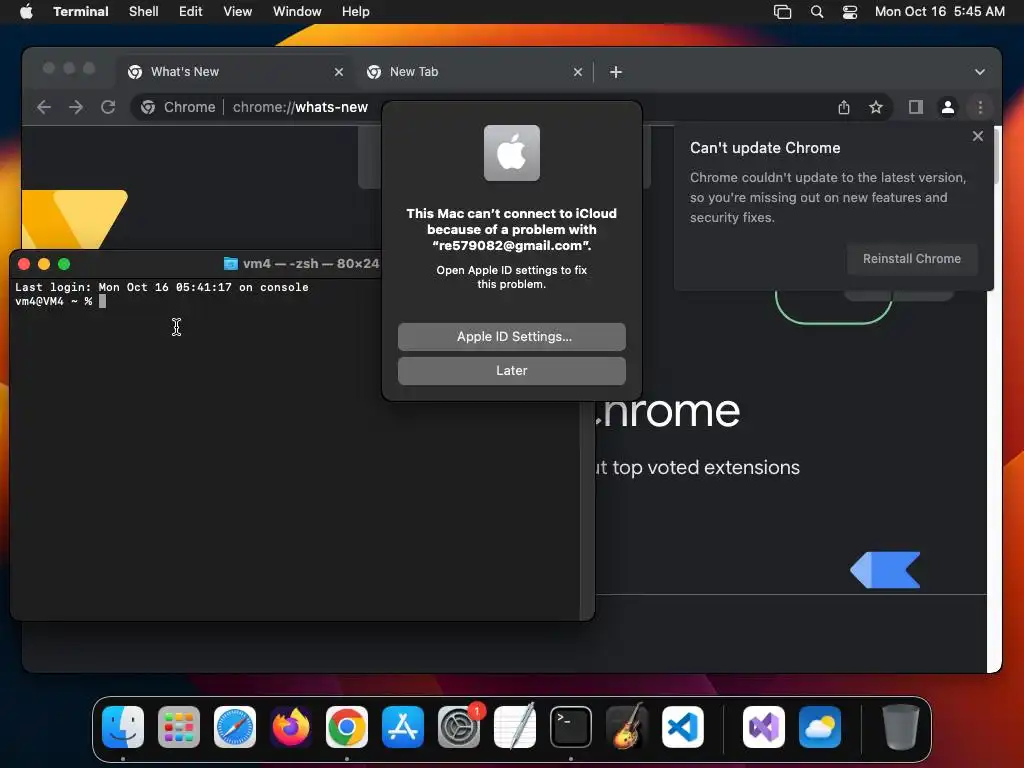The width and height of the screenshot is (1024, 768).
Task: Open Trash from the Dock
Action: tap(901, 727)
